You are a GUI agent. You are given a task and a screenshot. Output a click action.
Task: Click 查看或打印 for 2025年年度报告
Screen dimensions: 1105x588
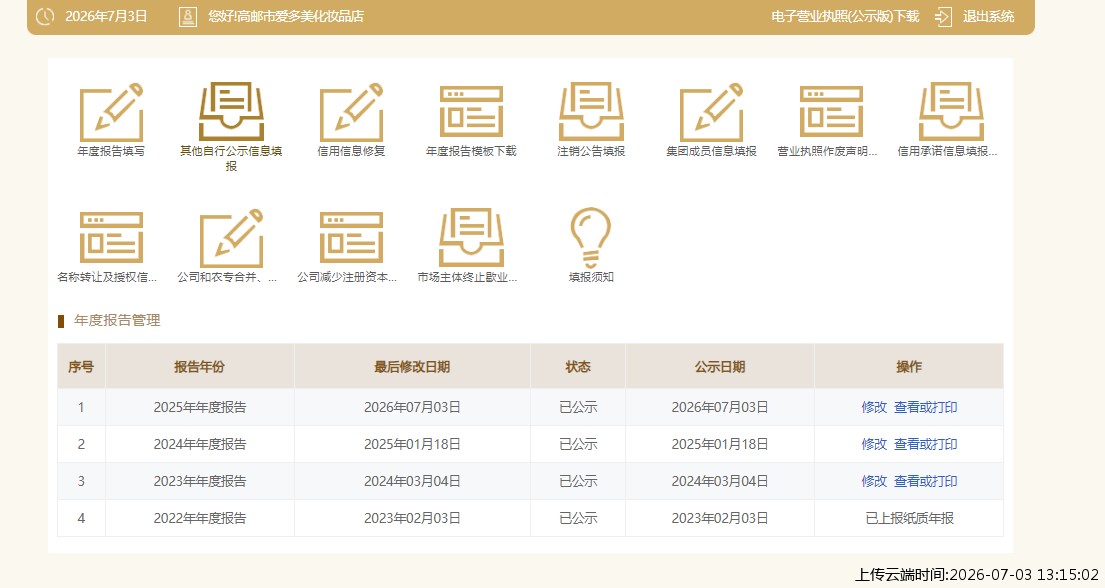coord(925,408)
